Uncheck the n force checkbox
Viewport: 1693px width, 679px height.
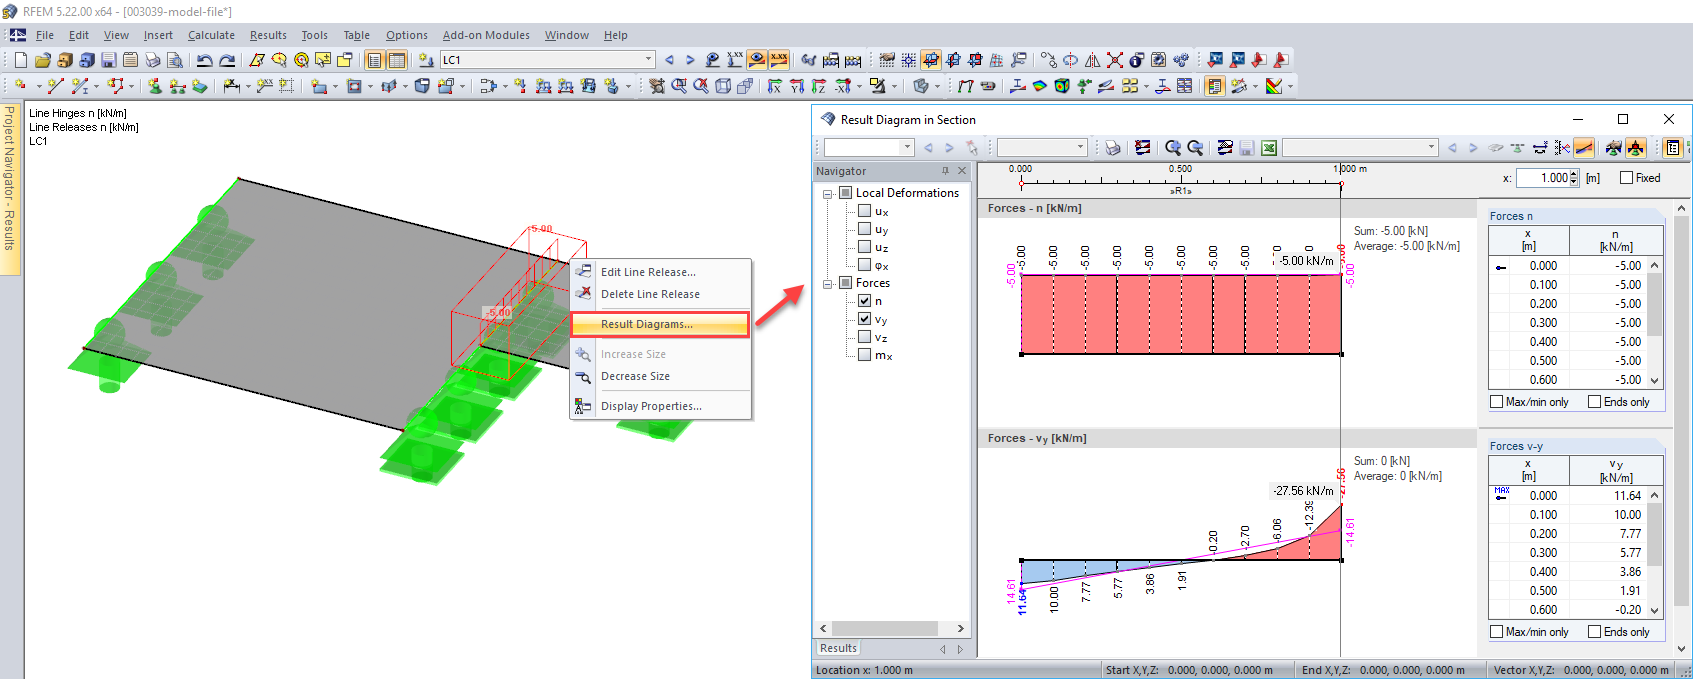865,301
